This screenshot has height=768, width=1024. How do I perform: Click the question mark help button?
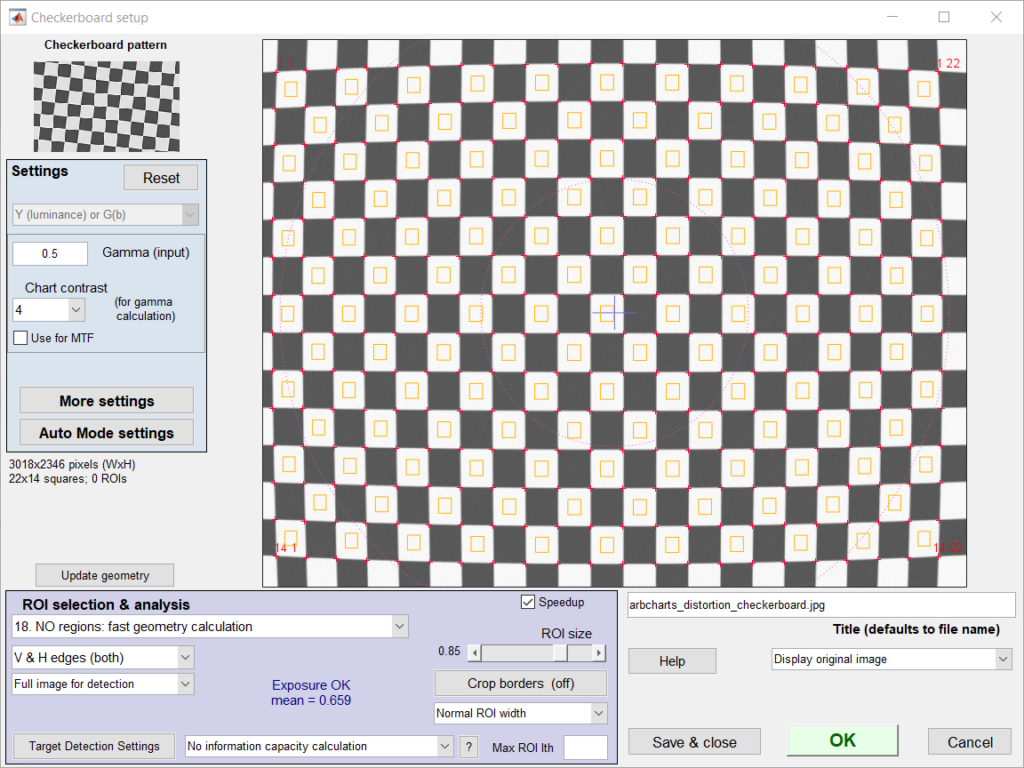coord(468,746)
